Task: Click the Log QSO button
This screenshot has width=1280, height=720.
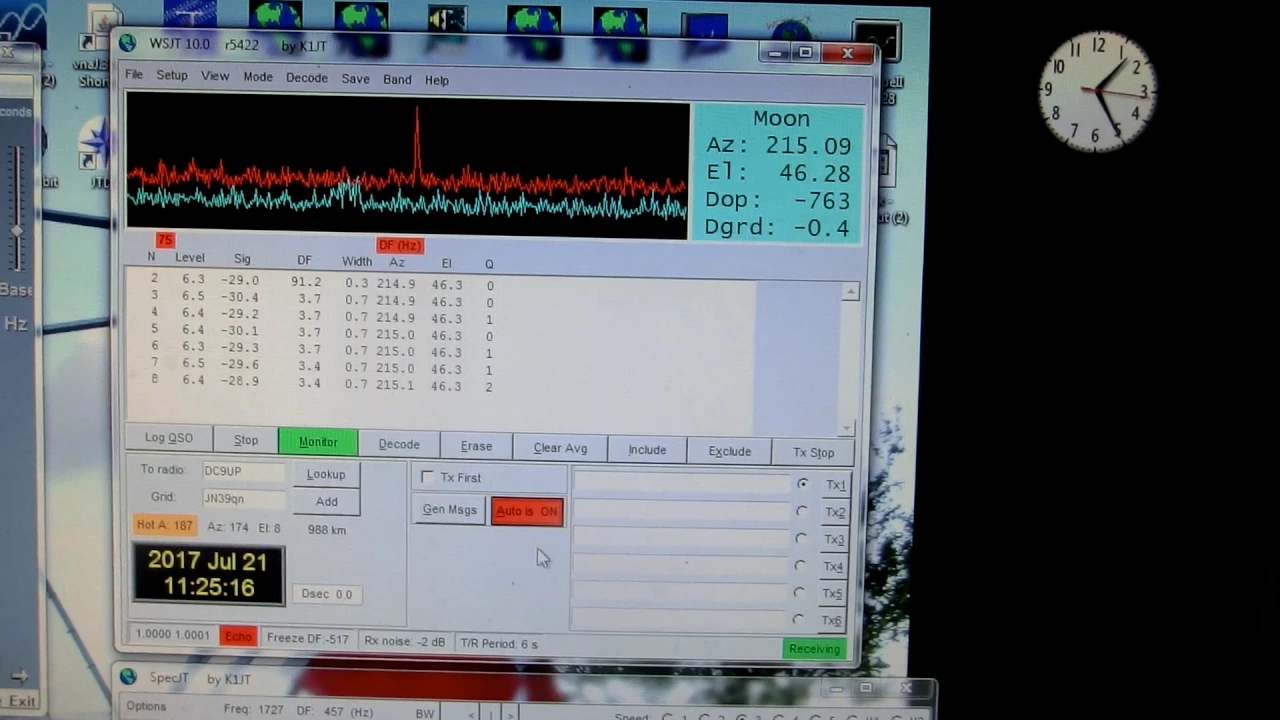Action: (x=169, y=438)
